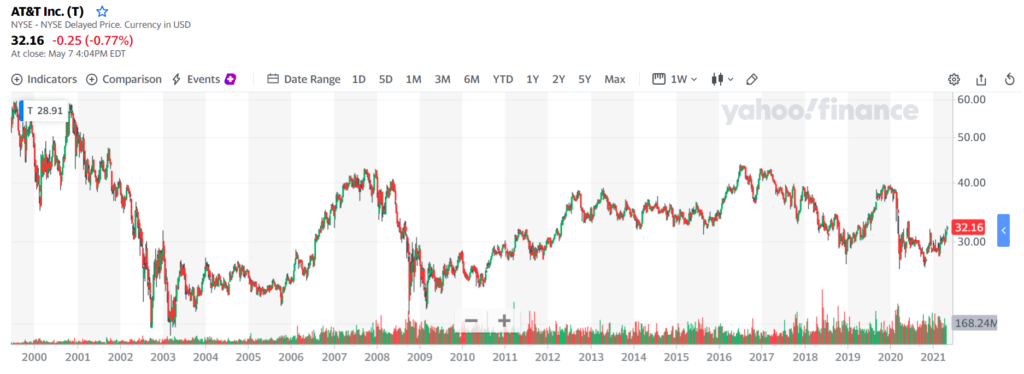Click the 2020 year axis label
This screenshot has height=374, width=1024.
(x=890, y=357)
